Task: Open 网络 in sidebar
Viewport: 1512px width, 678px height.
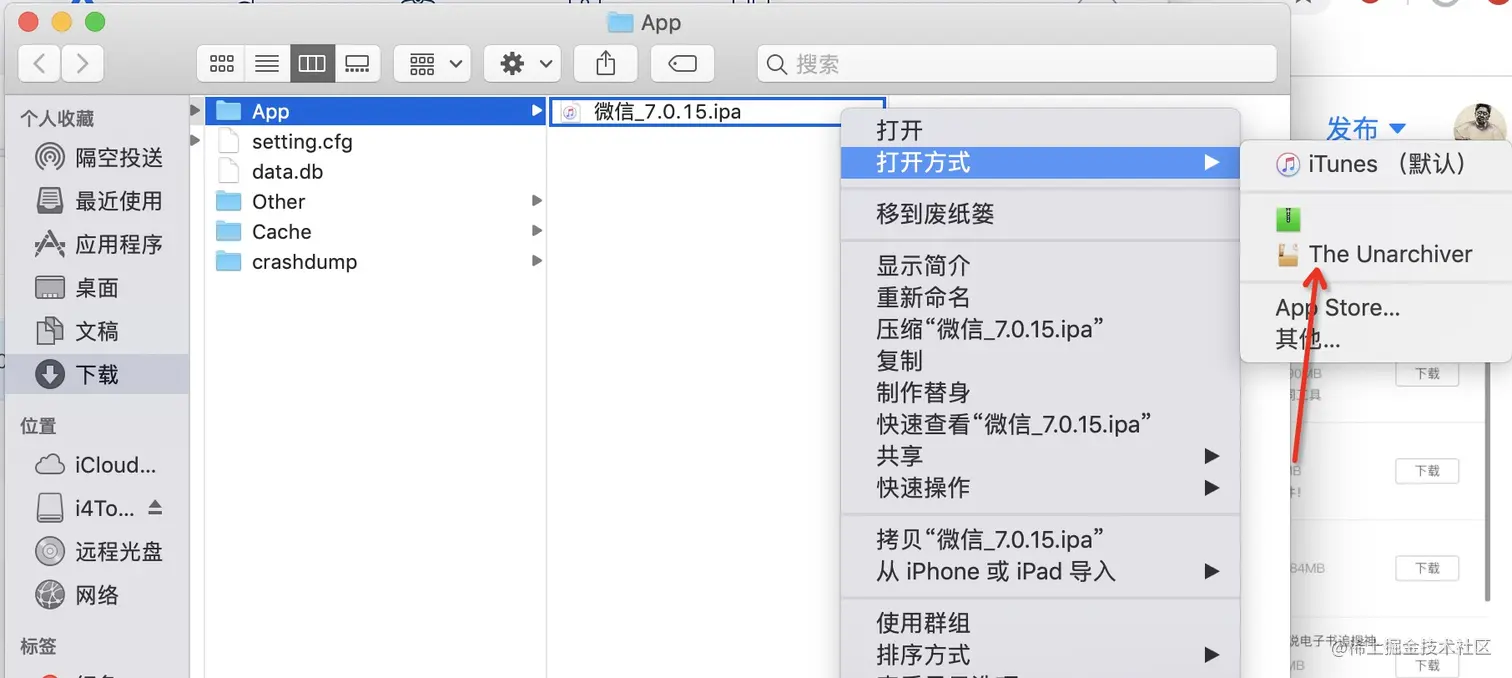Action: pos(98,595)
